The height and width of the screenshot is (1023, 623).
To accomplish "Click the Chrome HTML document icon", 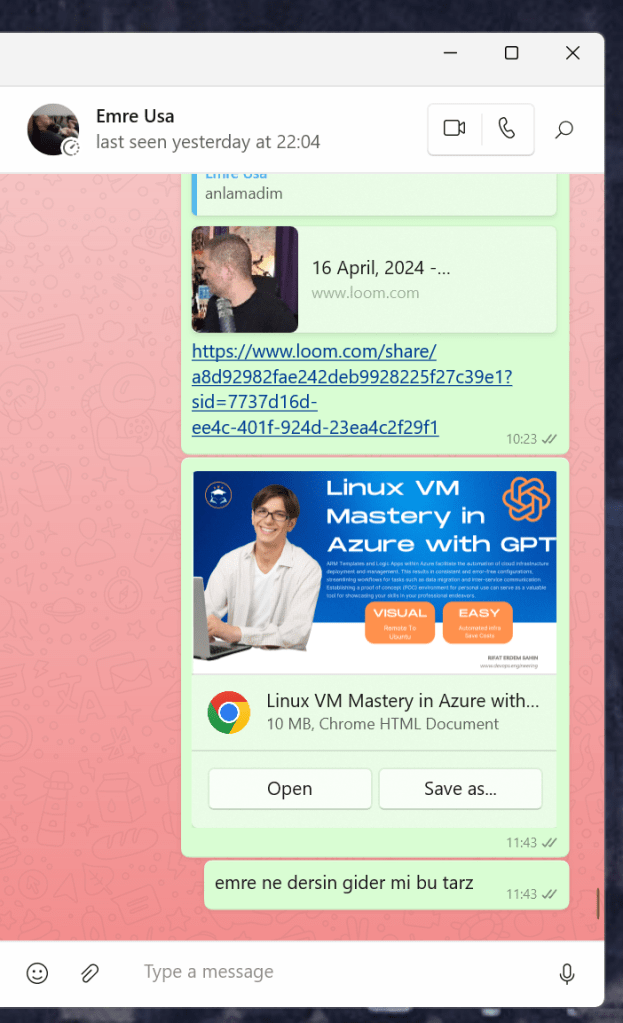I will [x=228, y=712].
